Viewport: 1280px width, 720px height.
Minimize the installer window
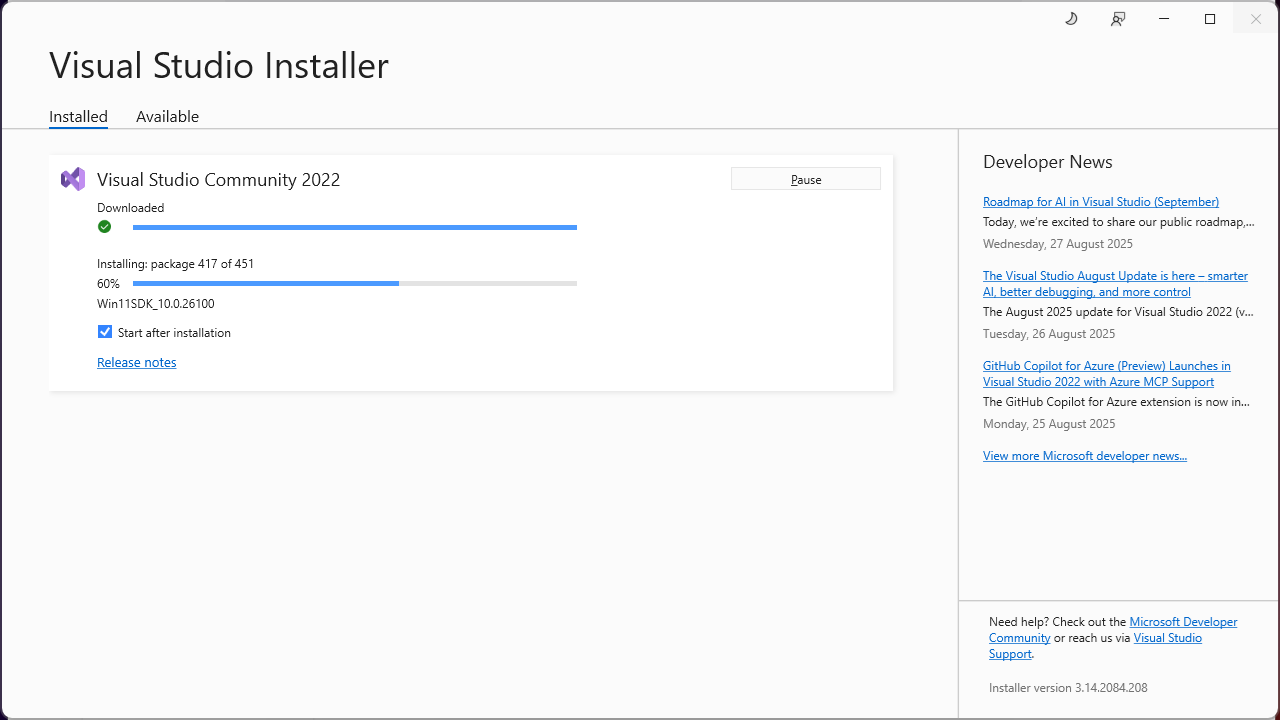(x=1164, y=19)
